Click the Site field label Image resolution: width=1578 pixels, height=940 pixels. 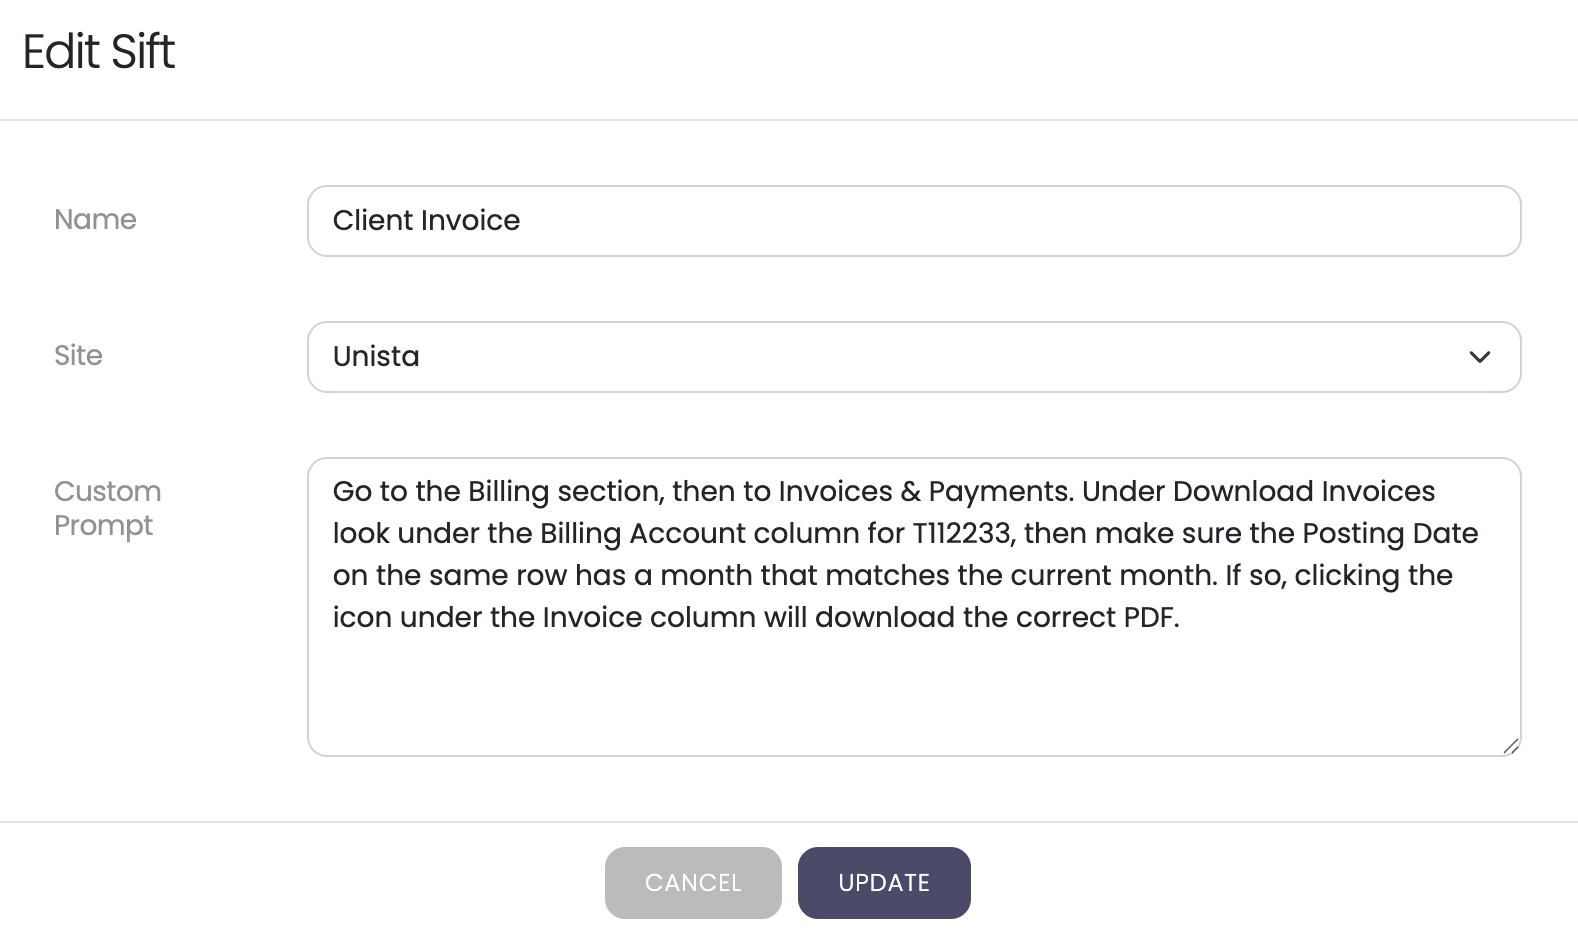(78, 356)
